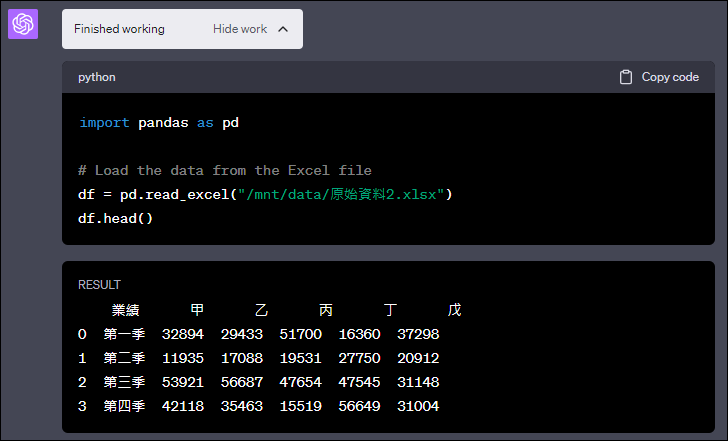Click the 戊 column header
This screenshot has width=728, height=441.
click(x=455, y=310)
